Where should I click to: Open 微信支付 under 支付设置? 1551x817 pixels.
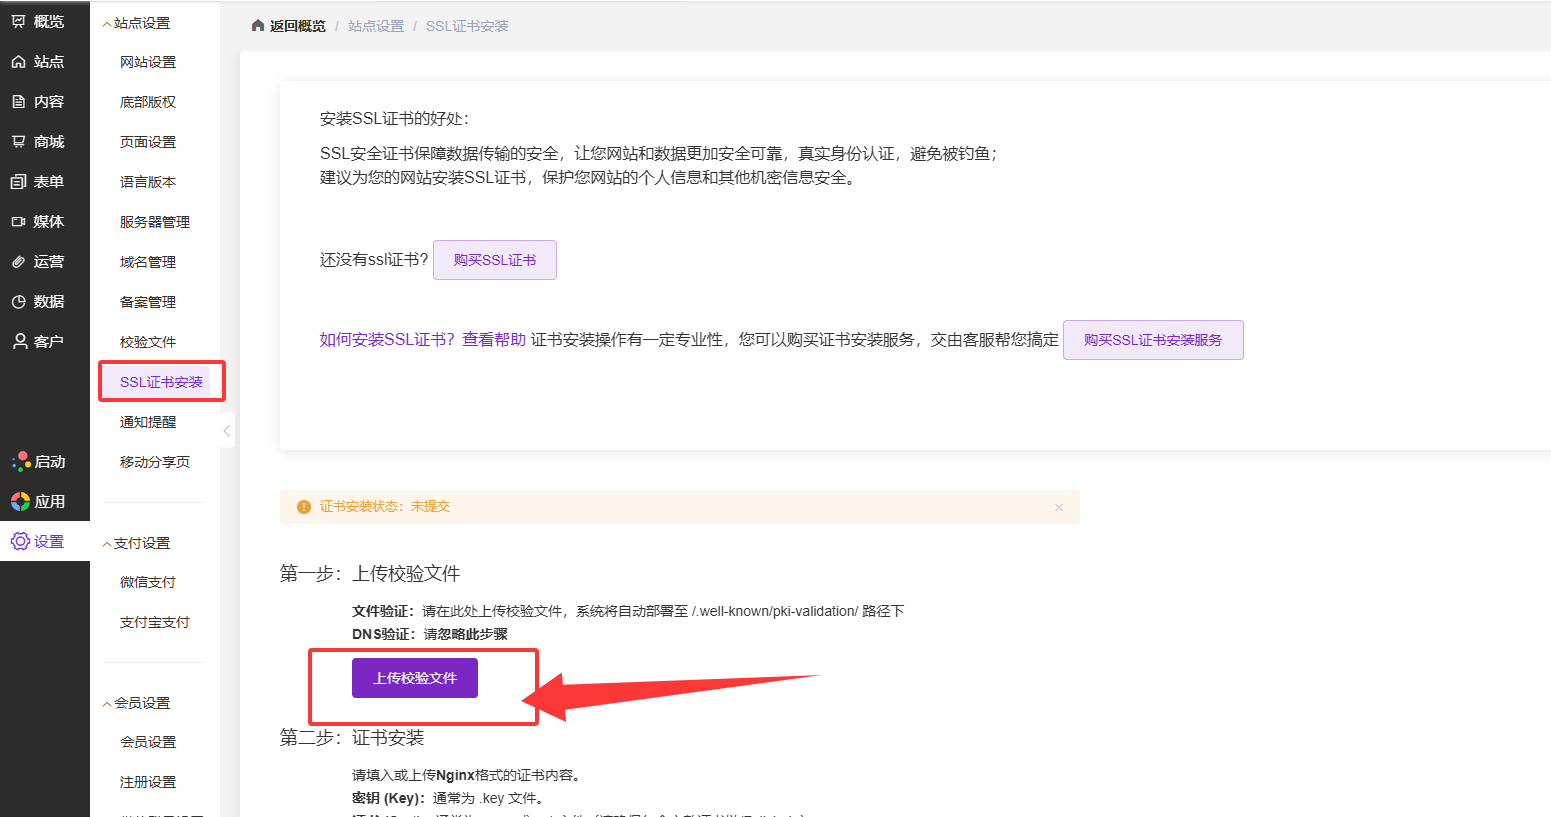pos(148,582)
